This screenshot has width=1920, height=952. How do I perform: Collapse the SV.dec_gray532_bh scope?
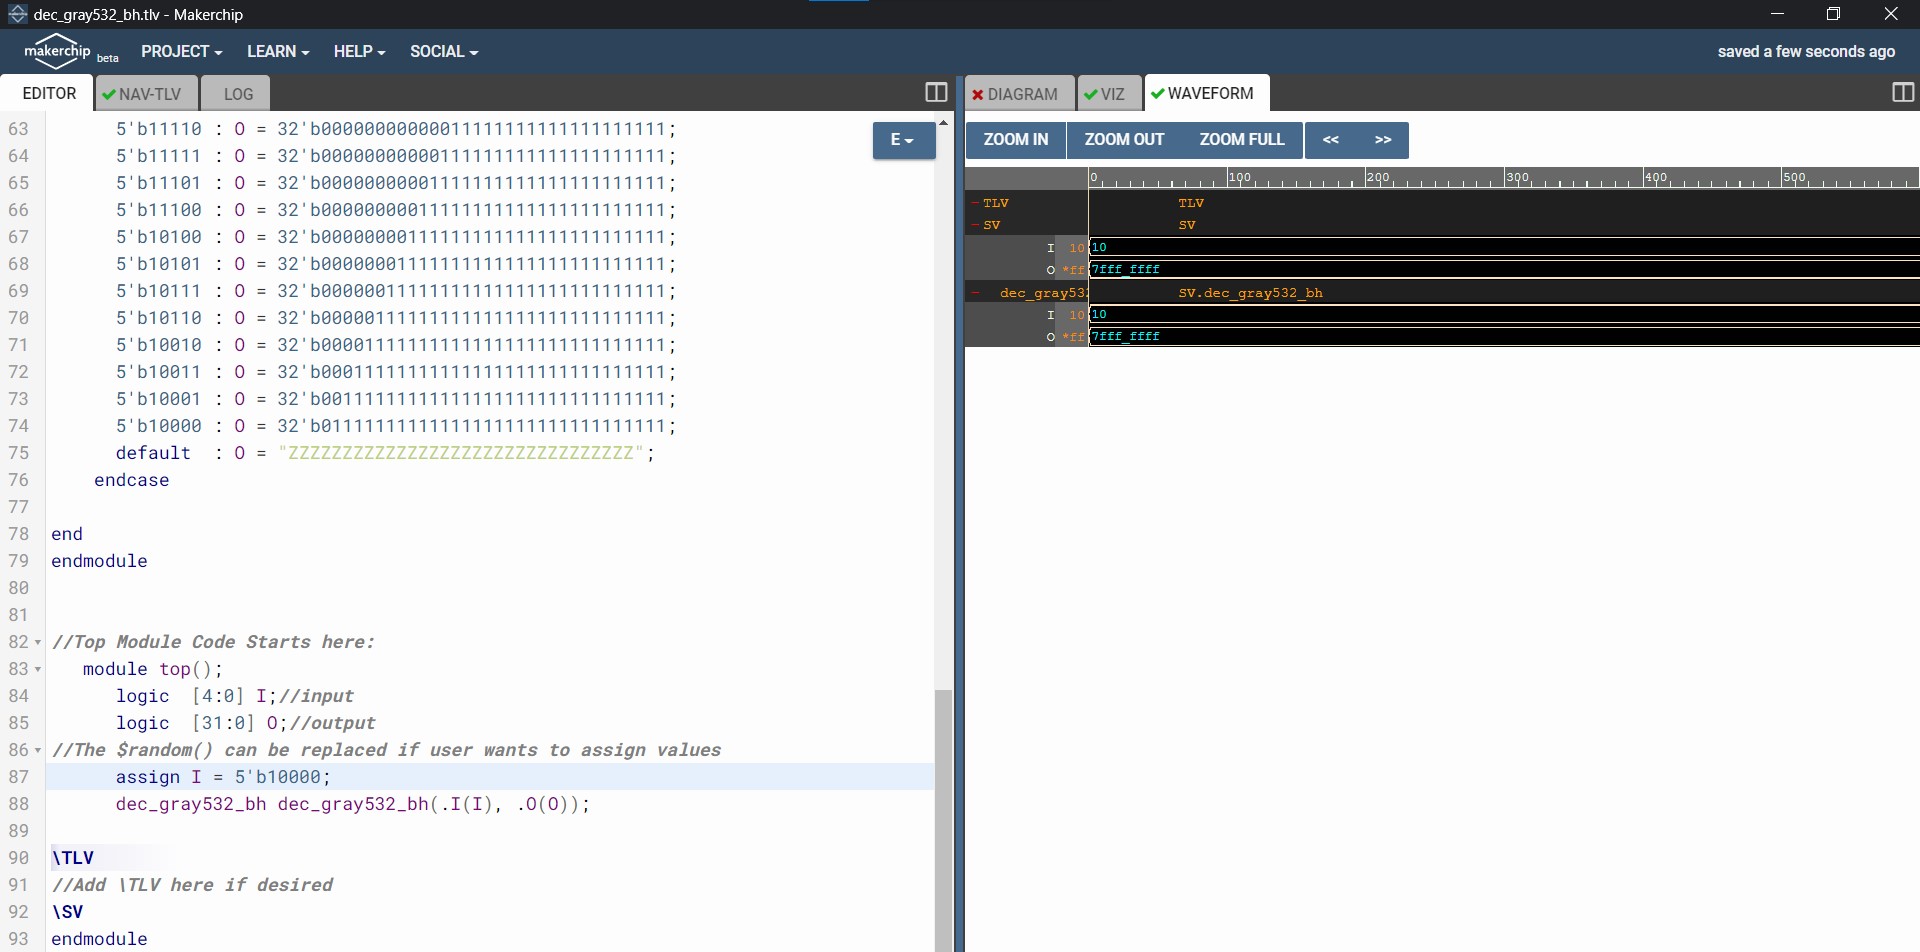coord(977,292)
